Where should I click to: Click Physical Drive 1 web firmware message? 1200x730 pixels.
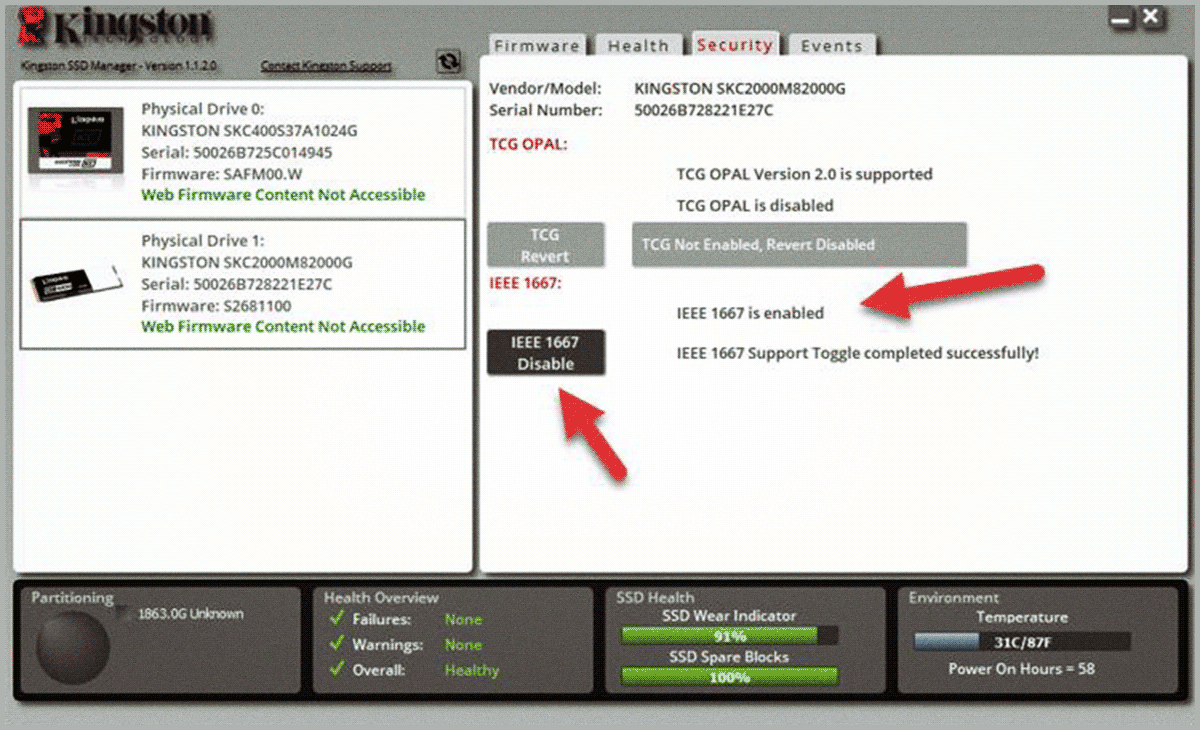click(x=283, y=326)
